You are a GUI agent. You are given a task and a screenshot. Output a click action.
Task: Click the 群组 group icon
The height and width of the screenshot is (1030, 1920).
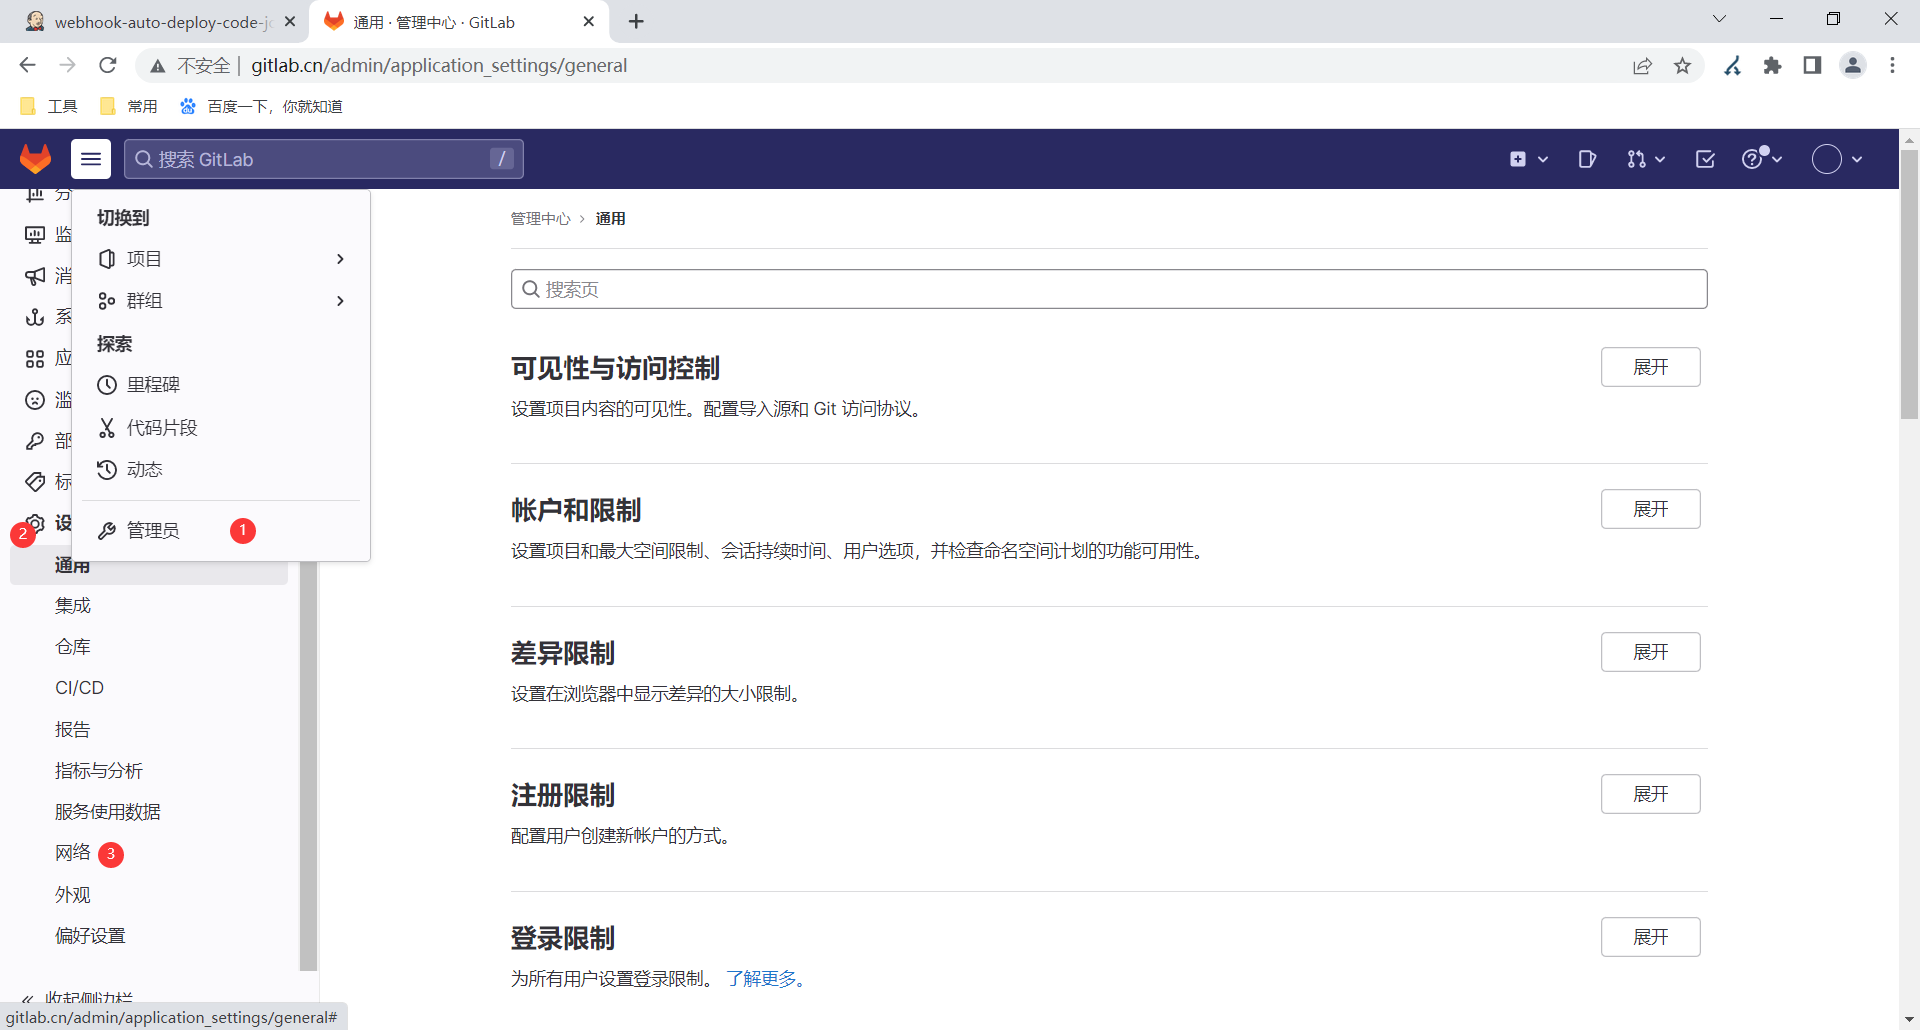107,301
